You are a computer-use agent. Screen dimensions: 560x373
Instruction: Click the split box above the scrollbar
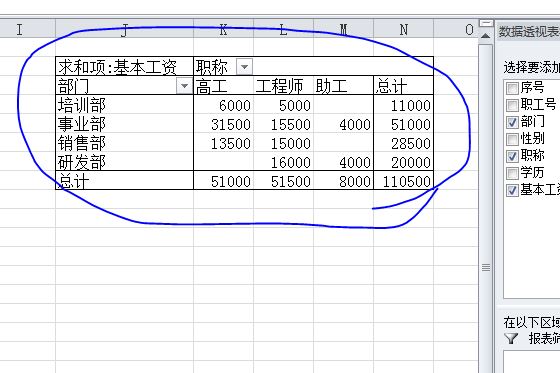486,23
